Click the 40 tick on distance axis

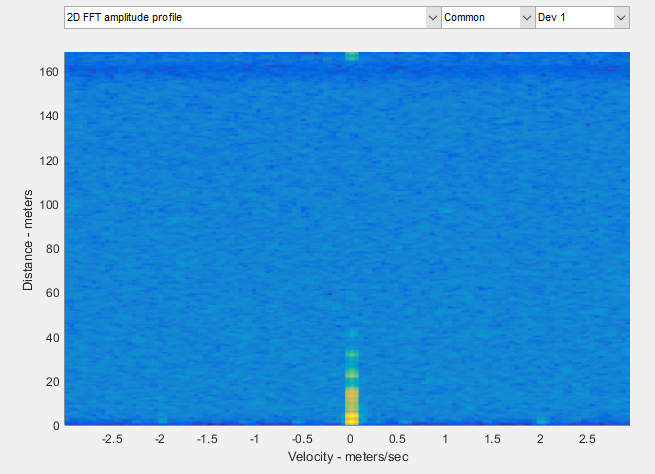coord(52,338)
